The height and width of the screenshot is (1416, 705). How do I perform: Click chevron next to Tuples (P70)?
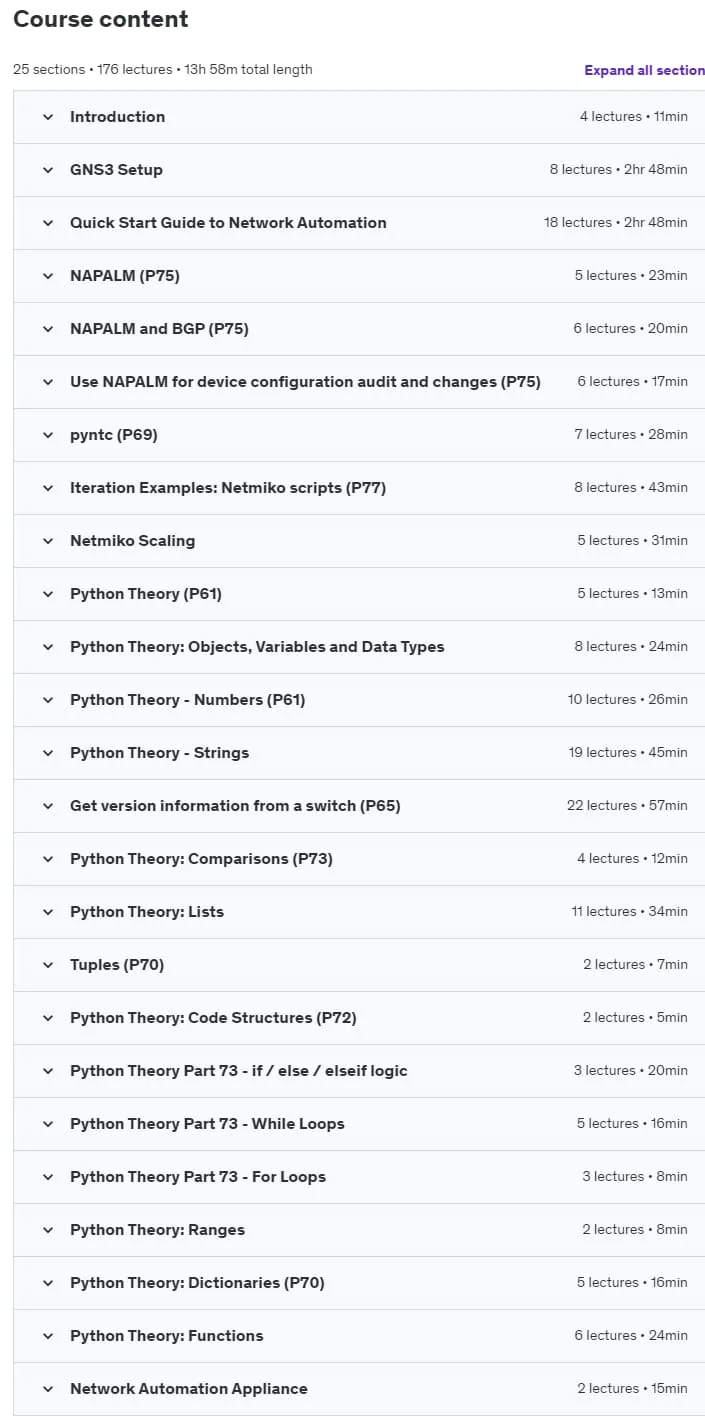(x=47, y=965)
